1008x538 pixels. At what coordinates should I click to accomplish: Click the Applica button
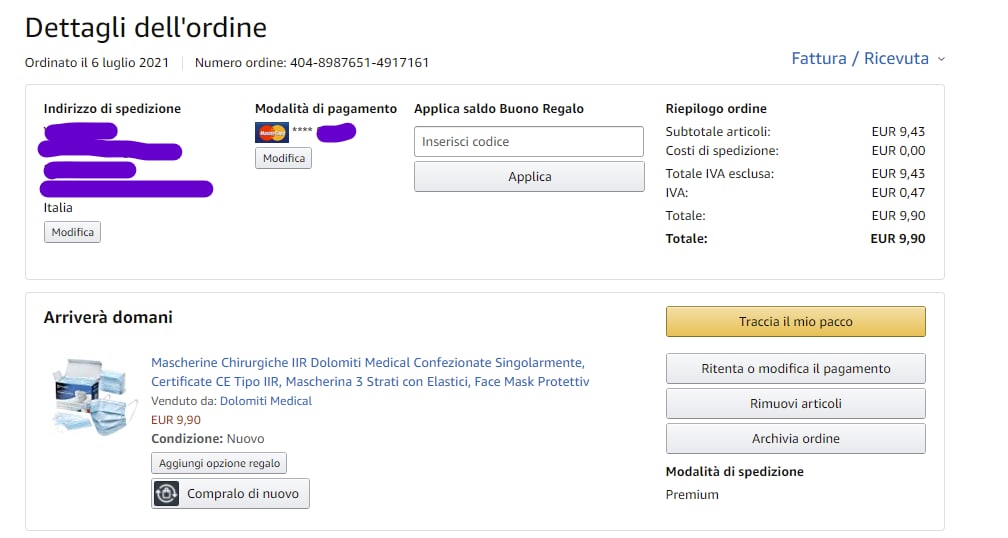[529, 177]
